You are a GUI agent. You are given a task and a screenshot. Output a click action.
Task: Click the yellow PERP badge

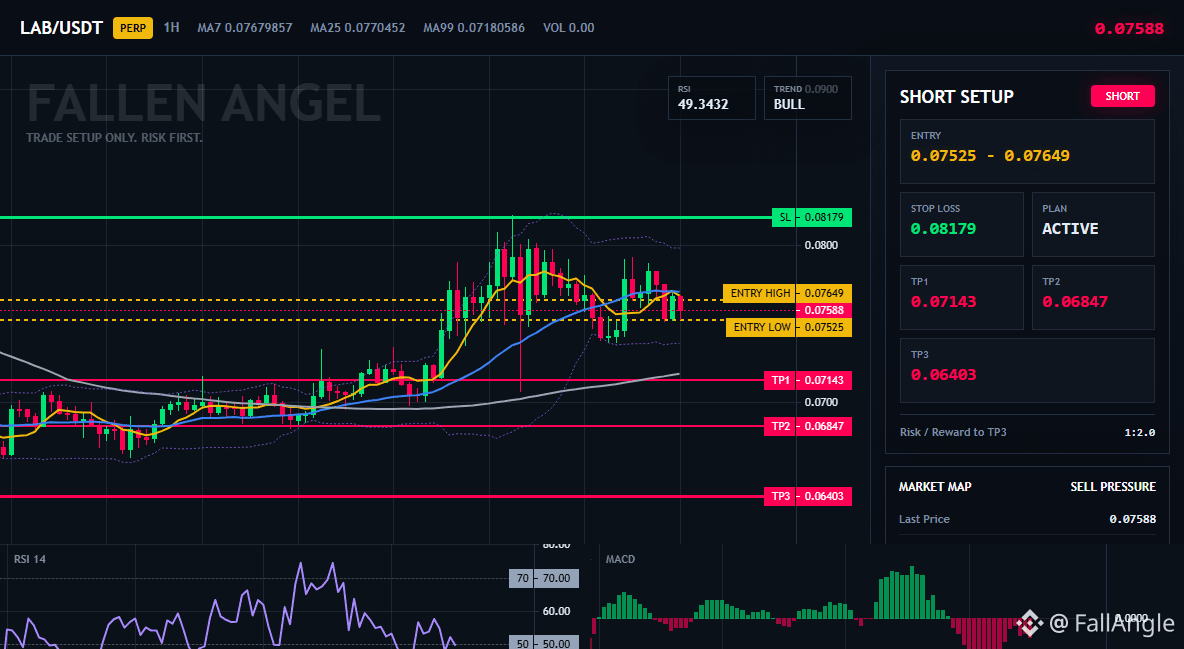(x=133, y=28)
